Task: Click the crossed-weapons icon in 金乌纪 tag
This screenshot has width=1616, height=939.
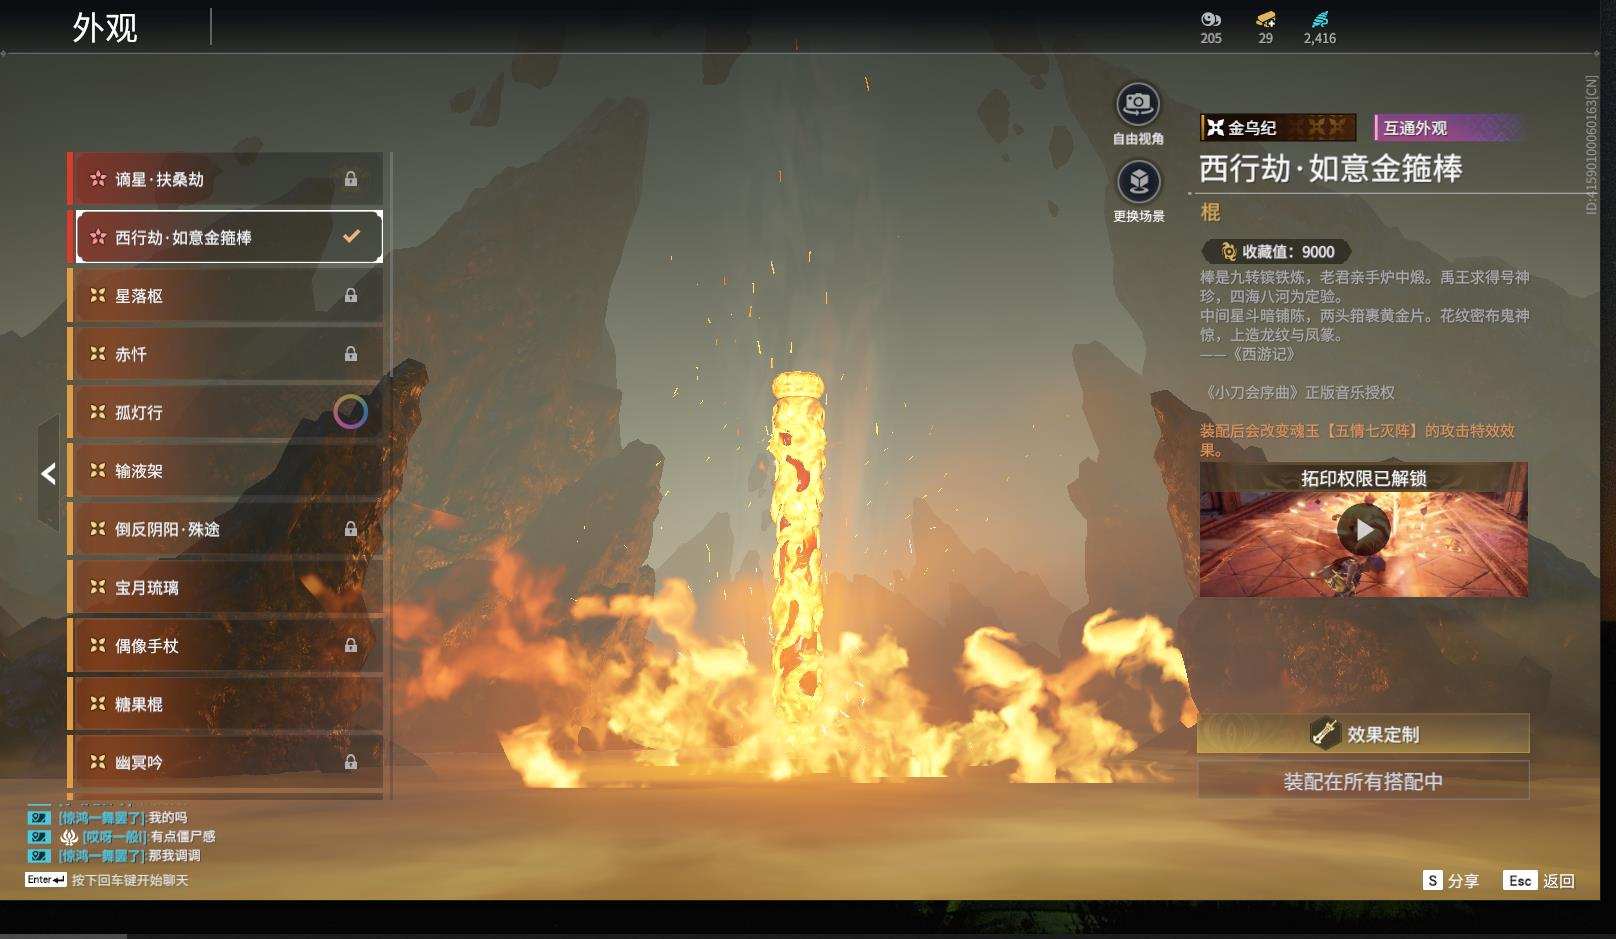Action: pos(1215,128)
